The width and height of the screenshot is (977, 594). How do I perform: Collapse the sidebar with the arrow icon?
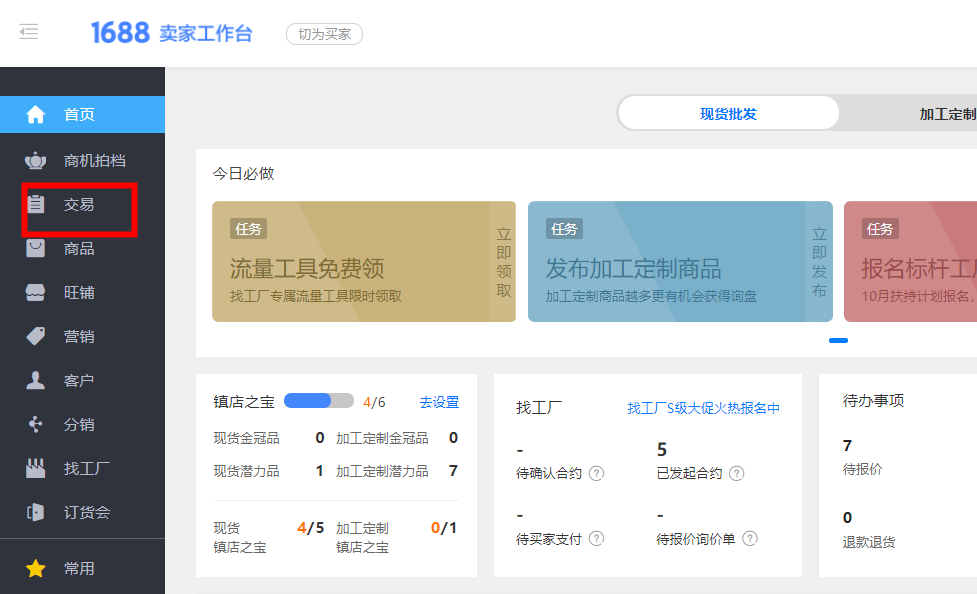click(29, 31)
